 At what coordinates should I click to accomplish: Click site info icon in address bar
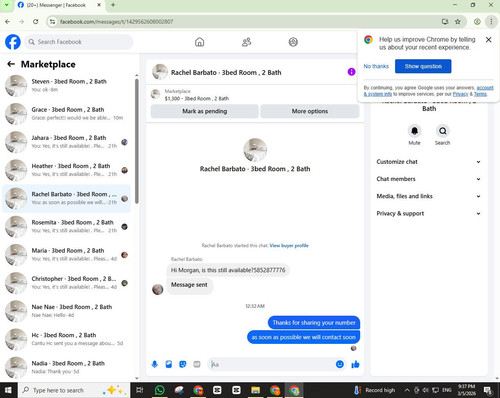point(52,22)
